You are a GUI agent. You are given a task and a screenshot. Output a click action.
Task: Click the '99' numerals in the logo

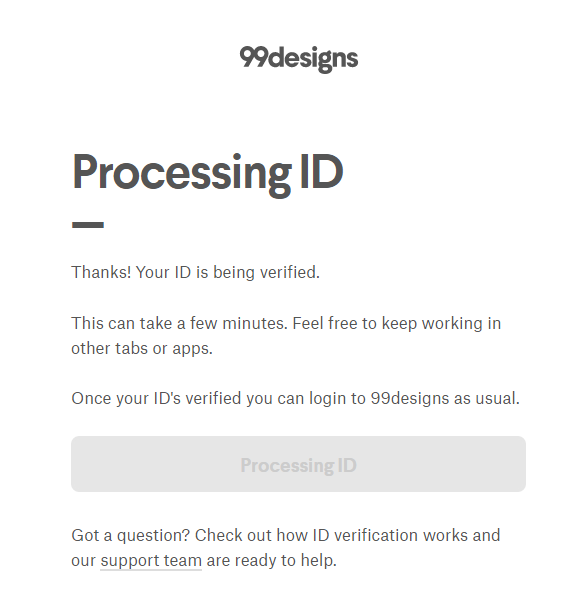click(x=254, y=57)
